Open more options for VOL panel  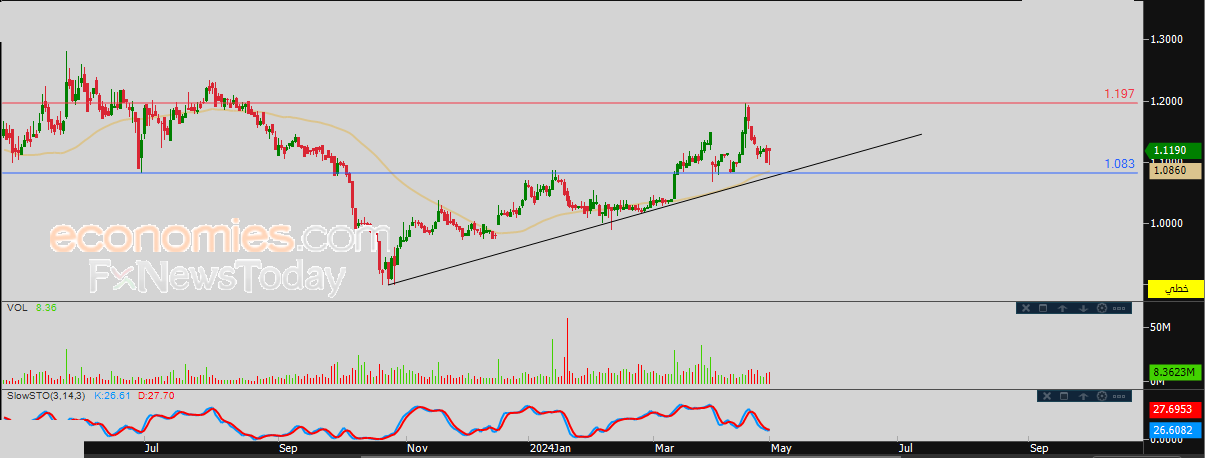coord(1119,308)
